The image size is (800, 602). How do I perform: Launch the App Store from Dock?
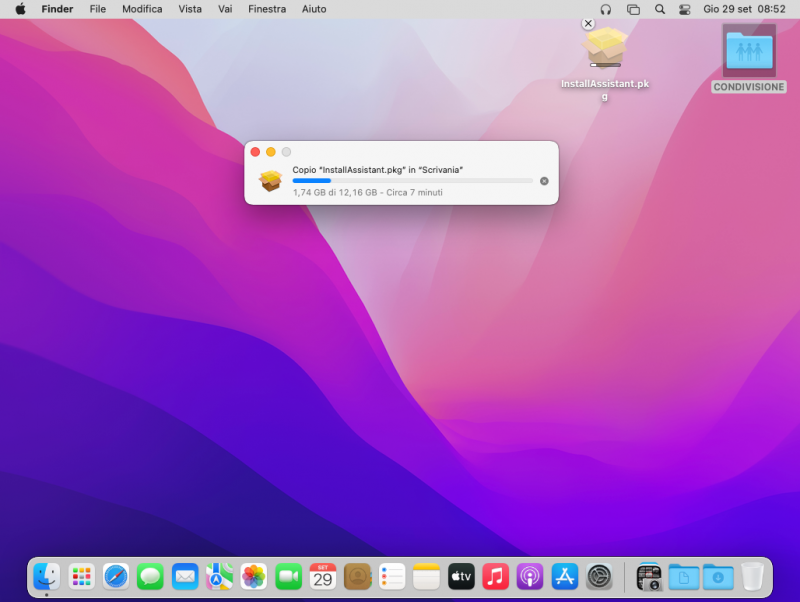565,577
